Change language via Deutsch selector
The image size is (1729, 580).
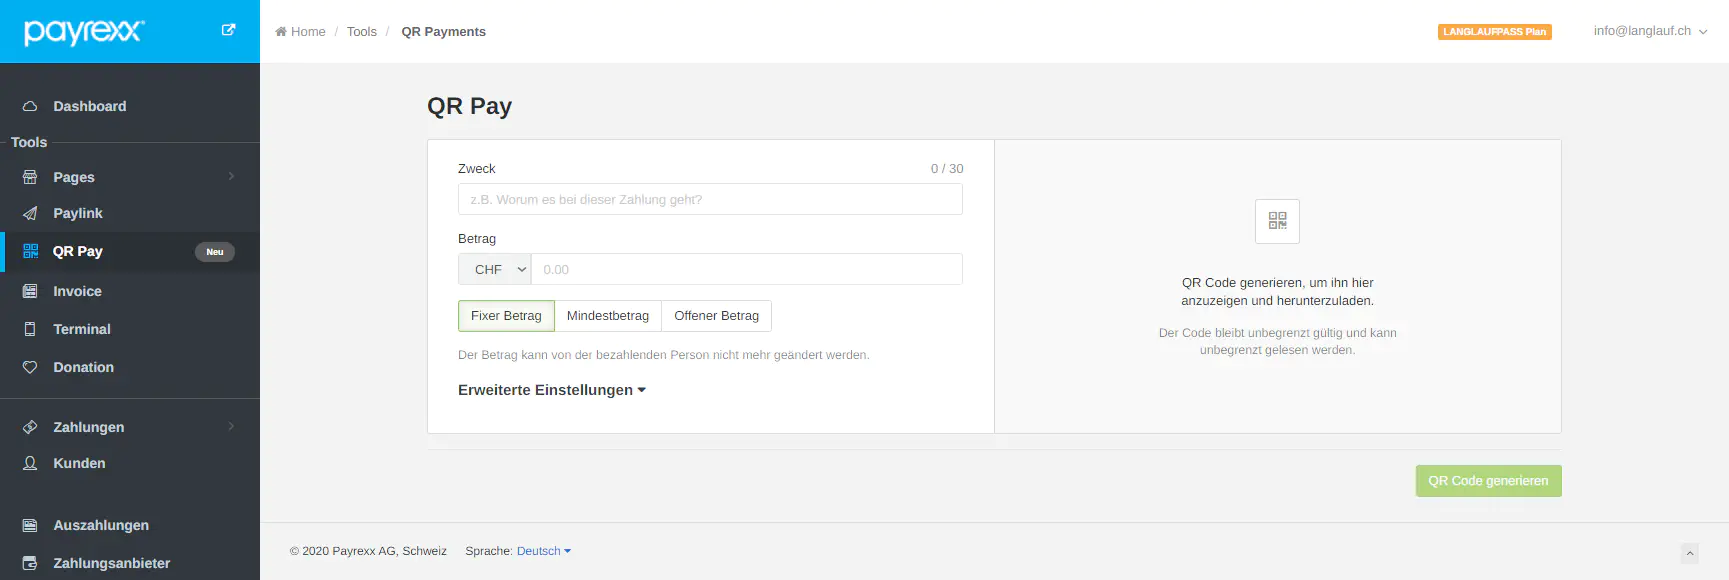coord(543,551)
